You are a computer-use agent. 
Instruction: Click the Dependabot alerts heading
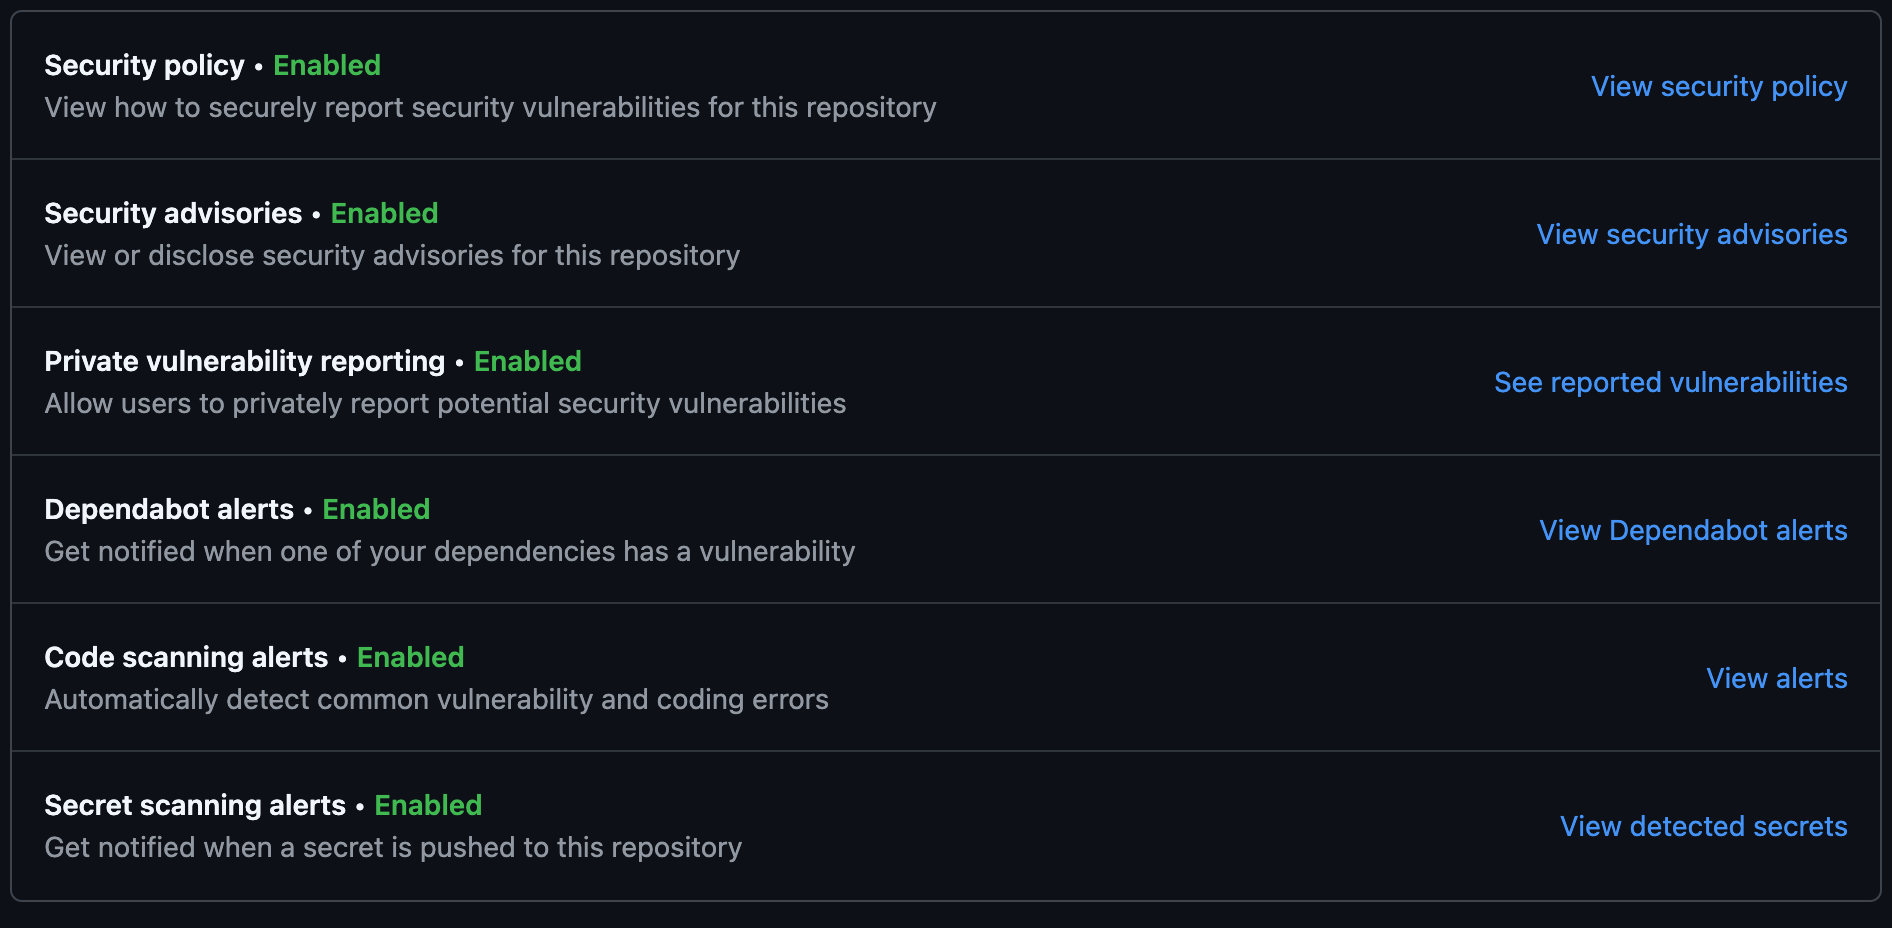tap(168, 509)
